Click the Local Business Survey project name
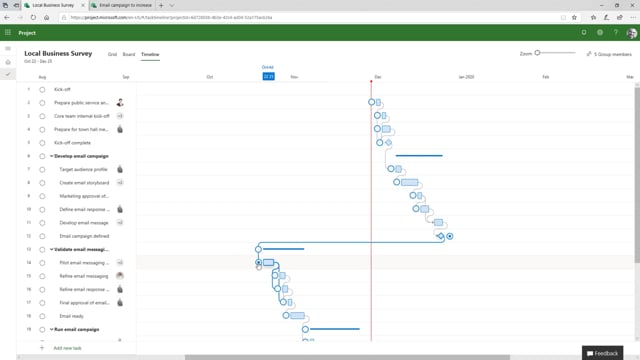This screenshot has width=640, height=360. click(x=58, y=53)
